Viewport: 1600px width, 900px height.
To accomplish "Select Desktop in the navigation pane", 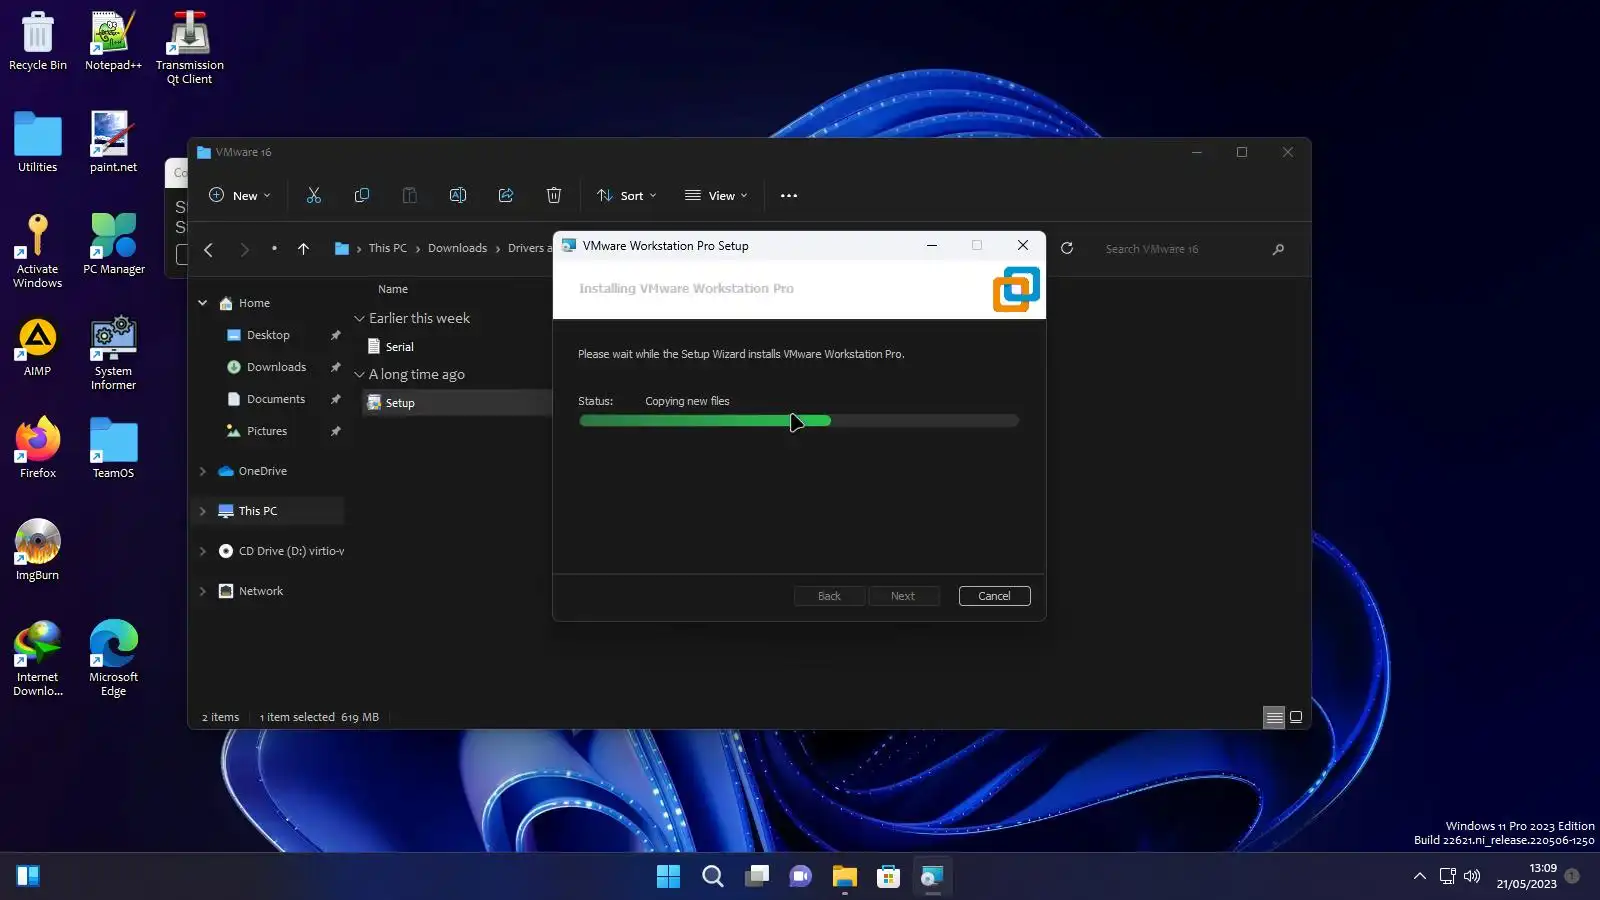I will coord(269,335).
